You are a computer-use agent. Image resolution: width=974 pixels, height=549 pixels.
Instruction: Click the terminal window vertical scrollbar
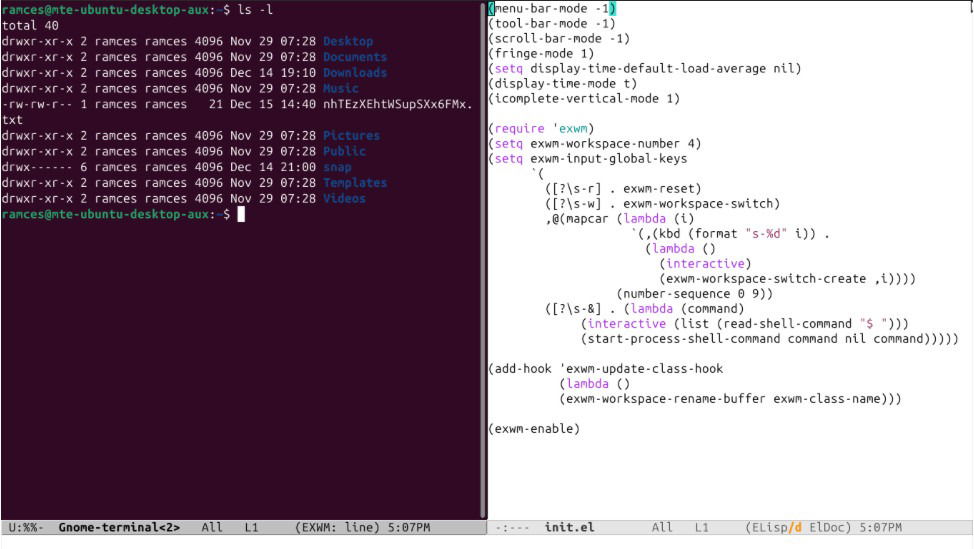483,261
